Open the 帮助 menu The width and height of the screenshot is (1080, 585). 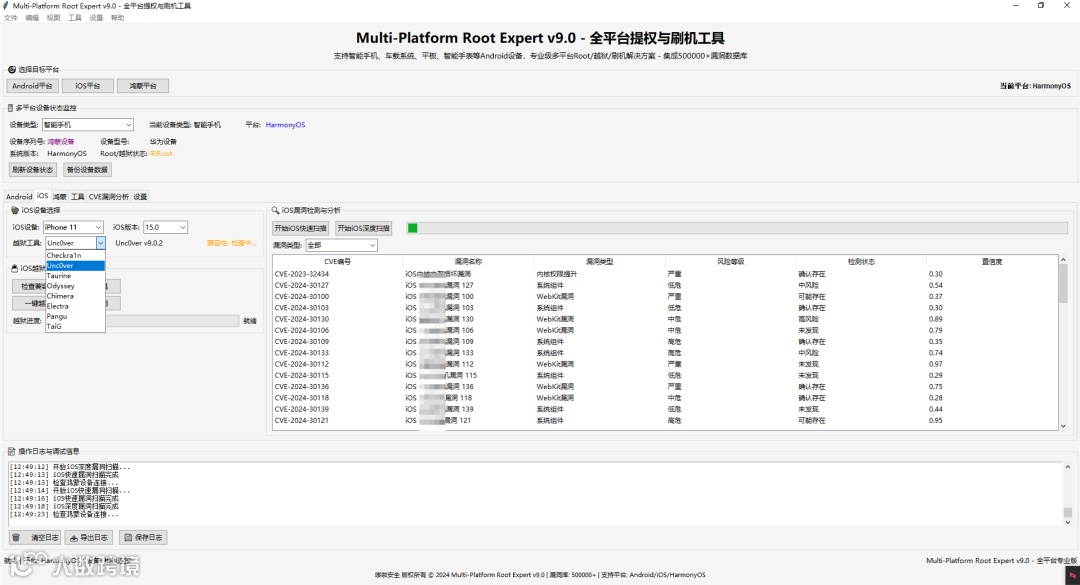click(x=117, y=18)
